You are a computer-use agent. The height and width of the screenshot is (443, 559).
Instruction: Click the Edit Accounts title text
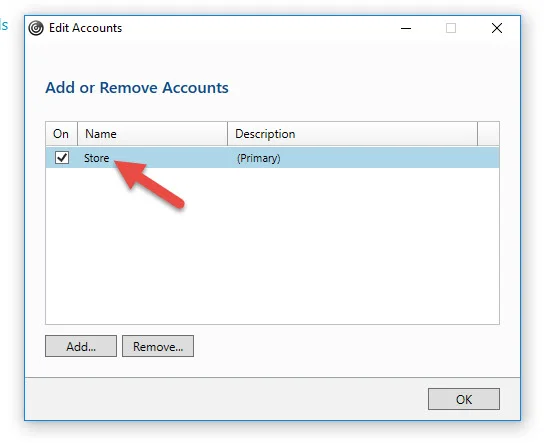click(86, 28)
